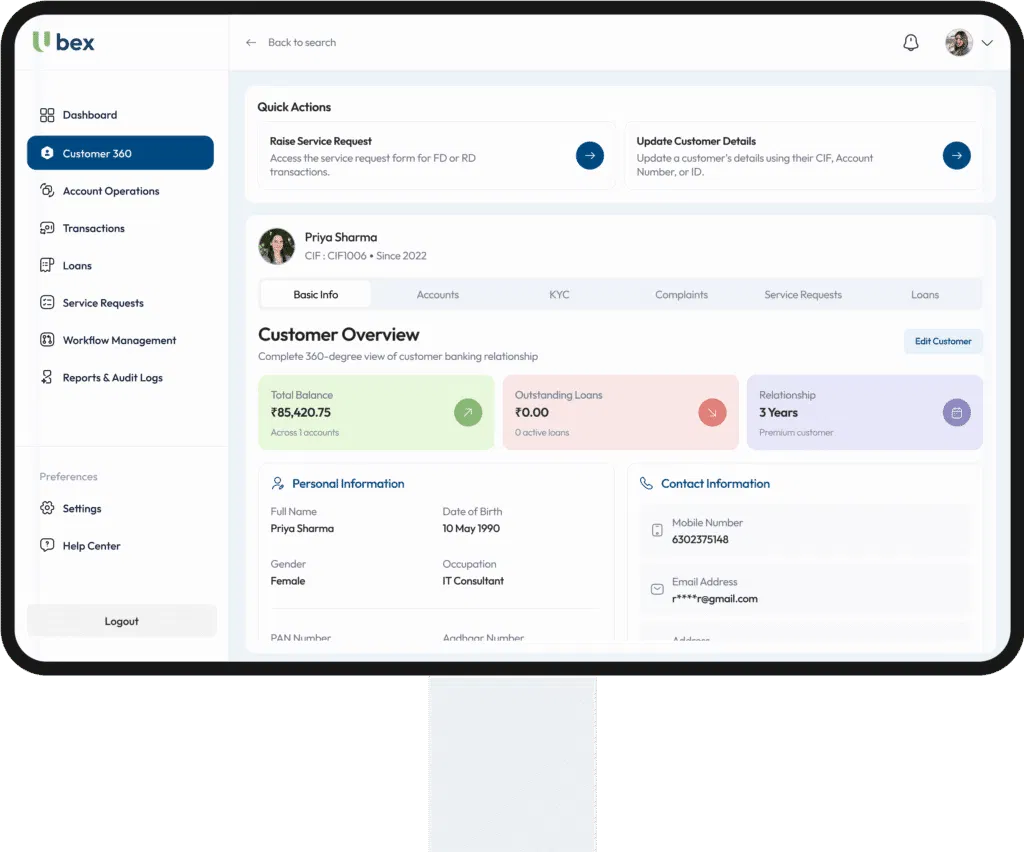Click the Back to search link

[x=301, y=43]
